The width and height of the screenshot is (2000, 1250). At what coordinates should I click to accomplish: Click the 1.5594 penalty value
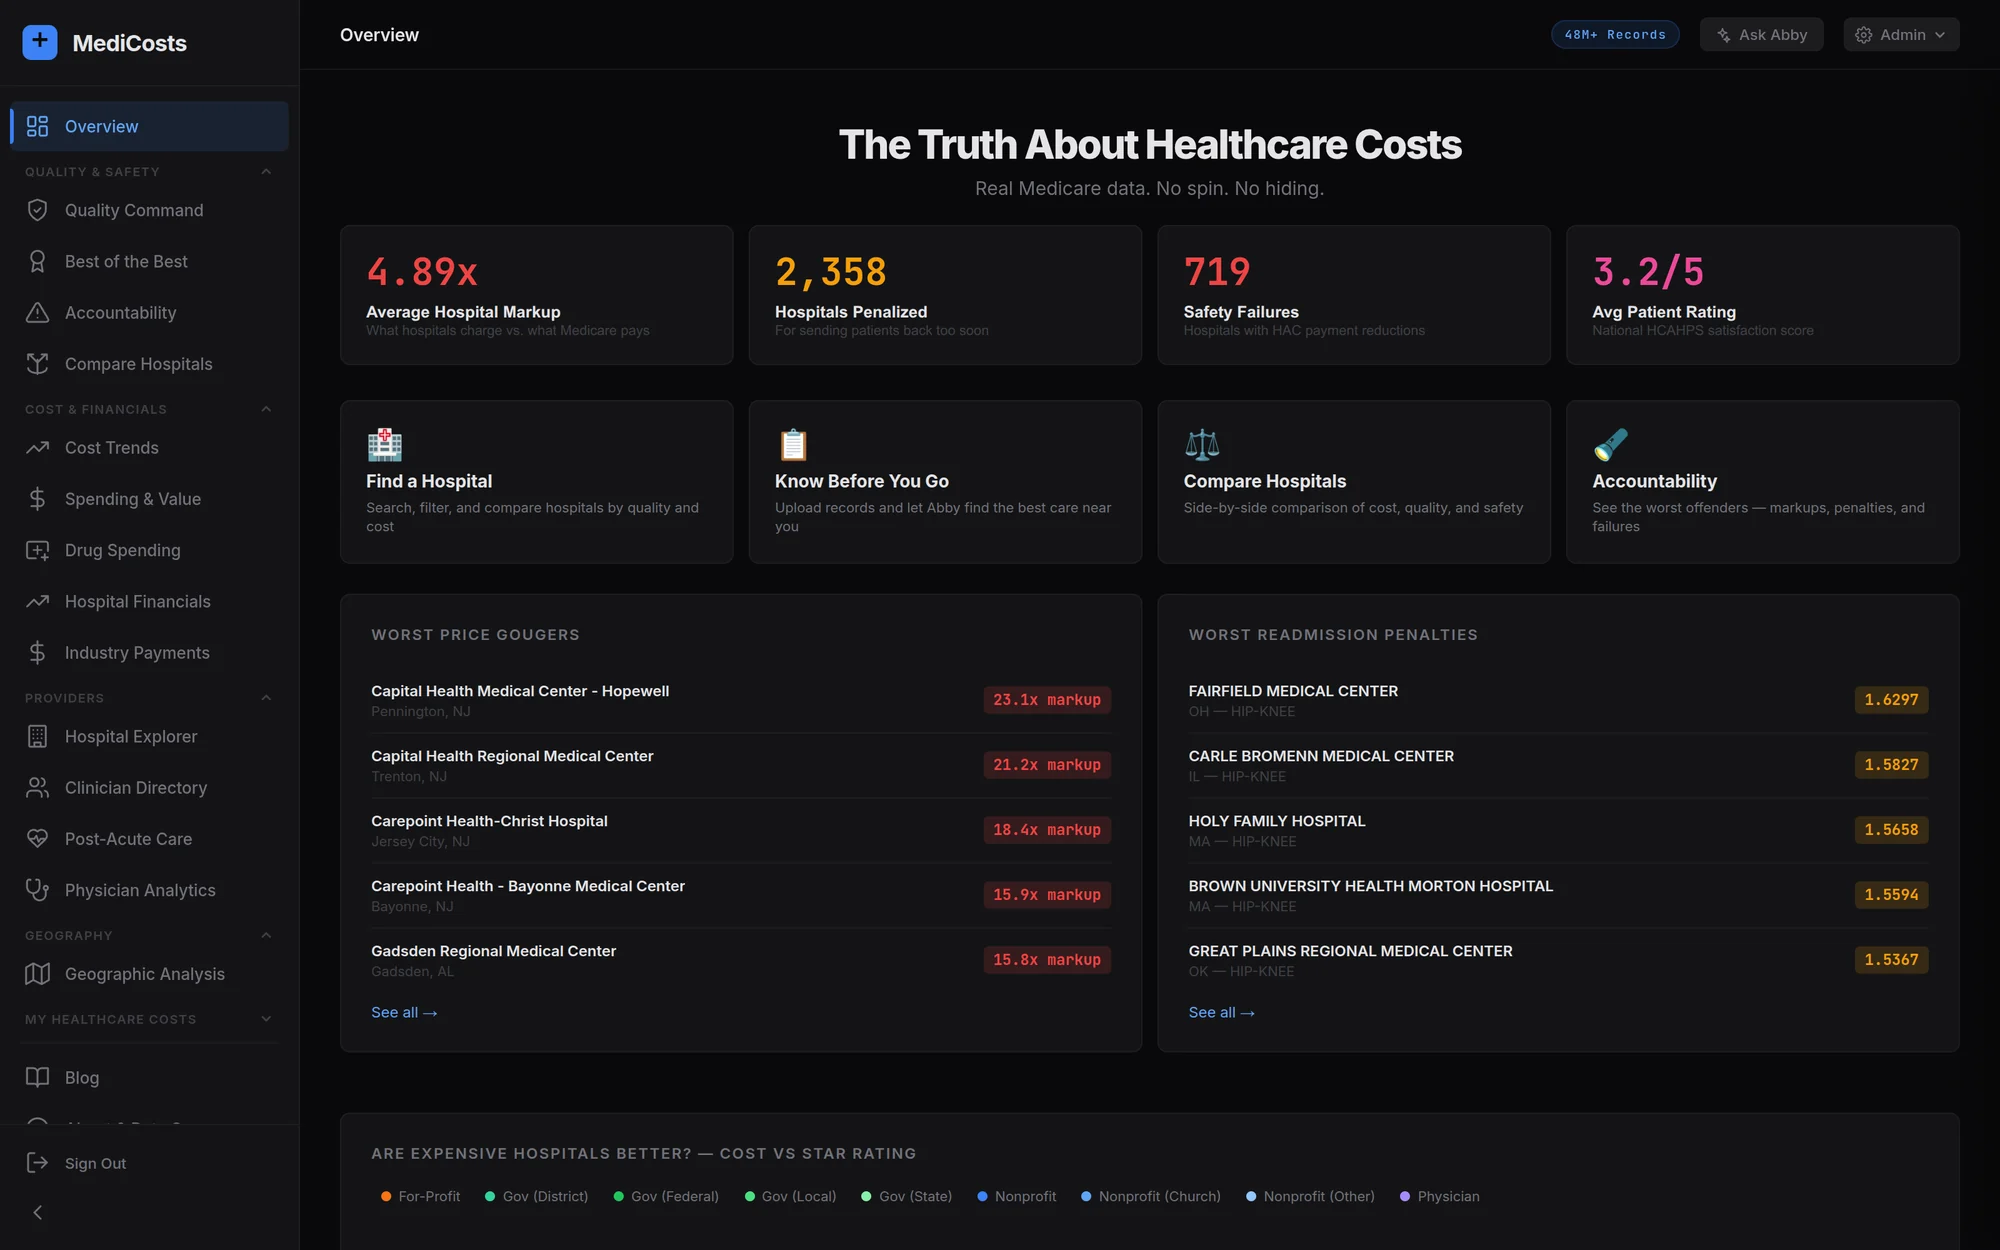tap(1891, 895)
